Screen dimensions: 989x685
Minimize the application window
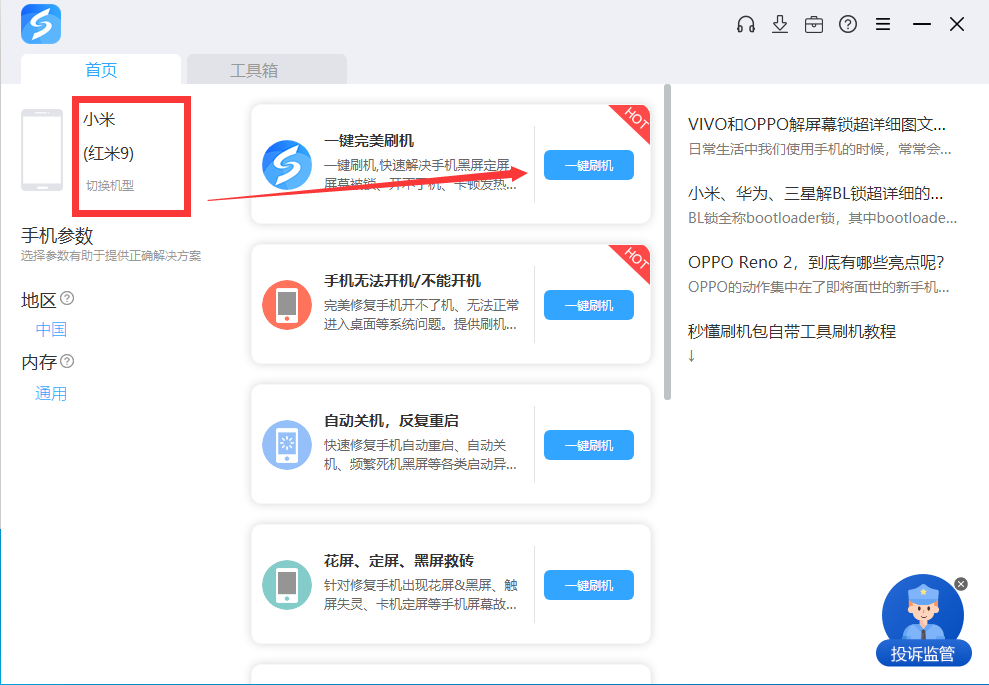(922, 25)
